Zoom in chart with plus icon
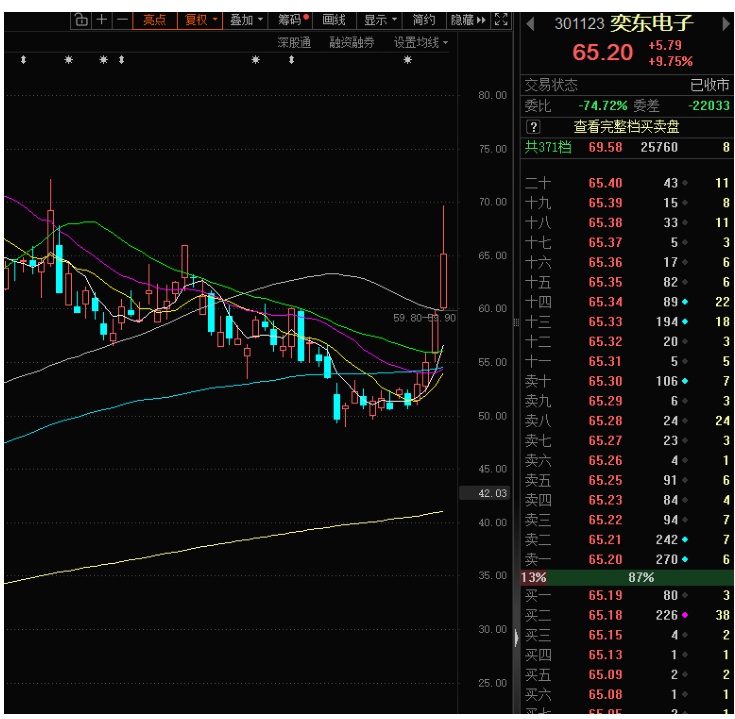 (102, 19)
